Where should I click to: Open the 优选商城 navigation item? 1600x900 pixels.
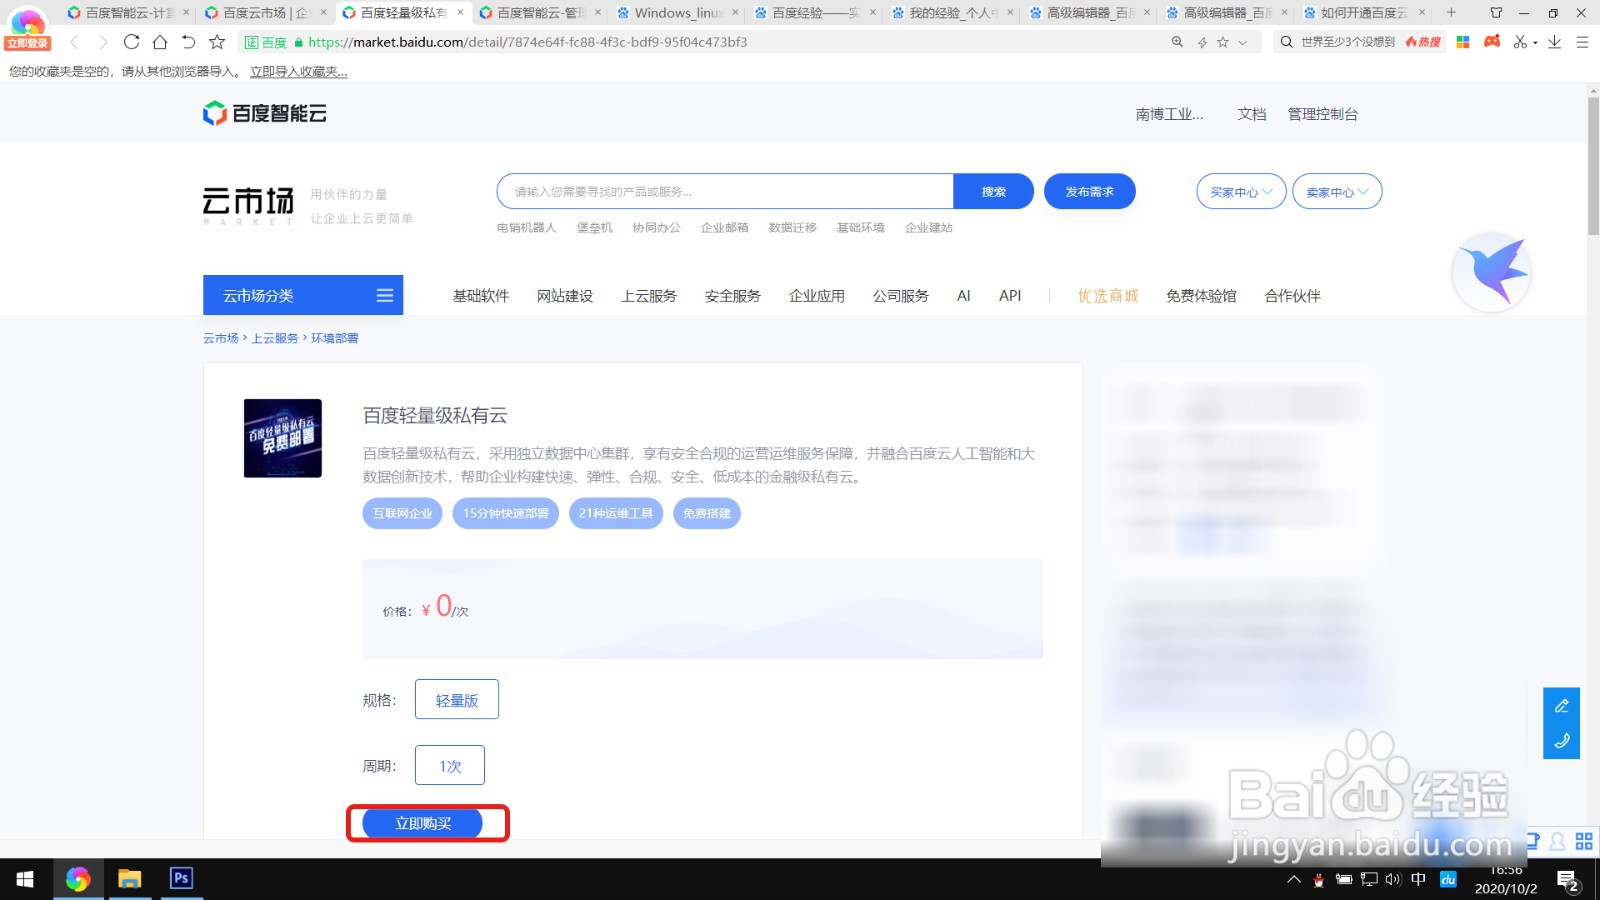[1108, 296]
